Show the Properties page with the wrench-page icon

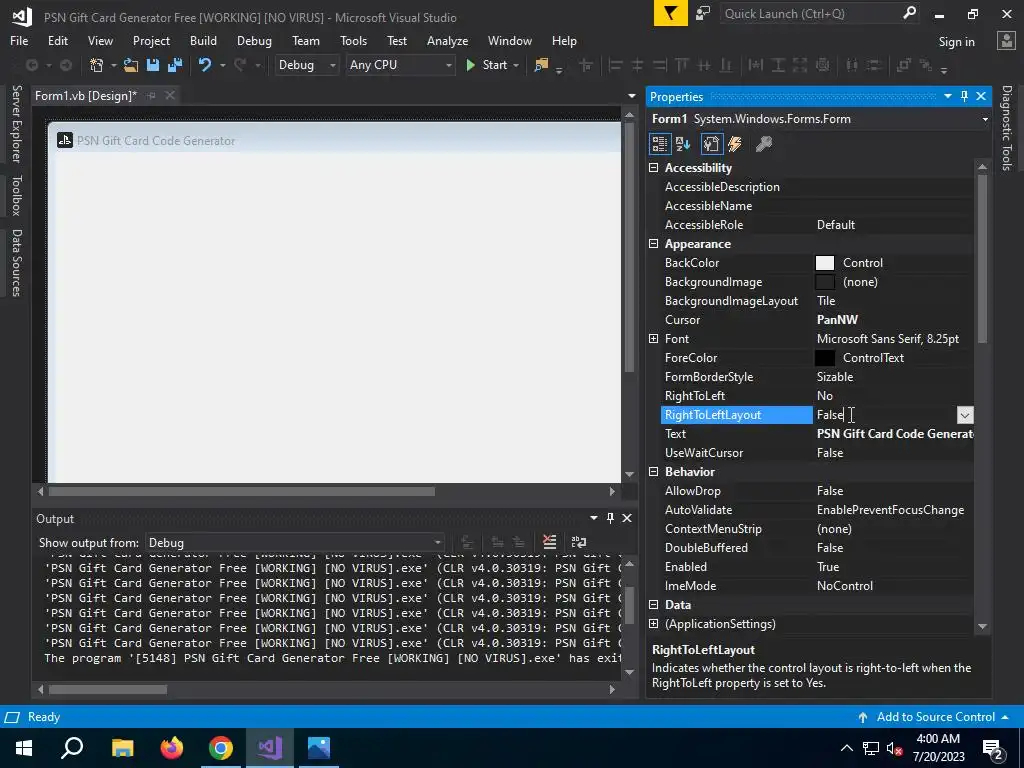711,144
